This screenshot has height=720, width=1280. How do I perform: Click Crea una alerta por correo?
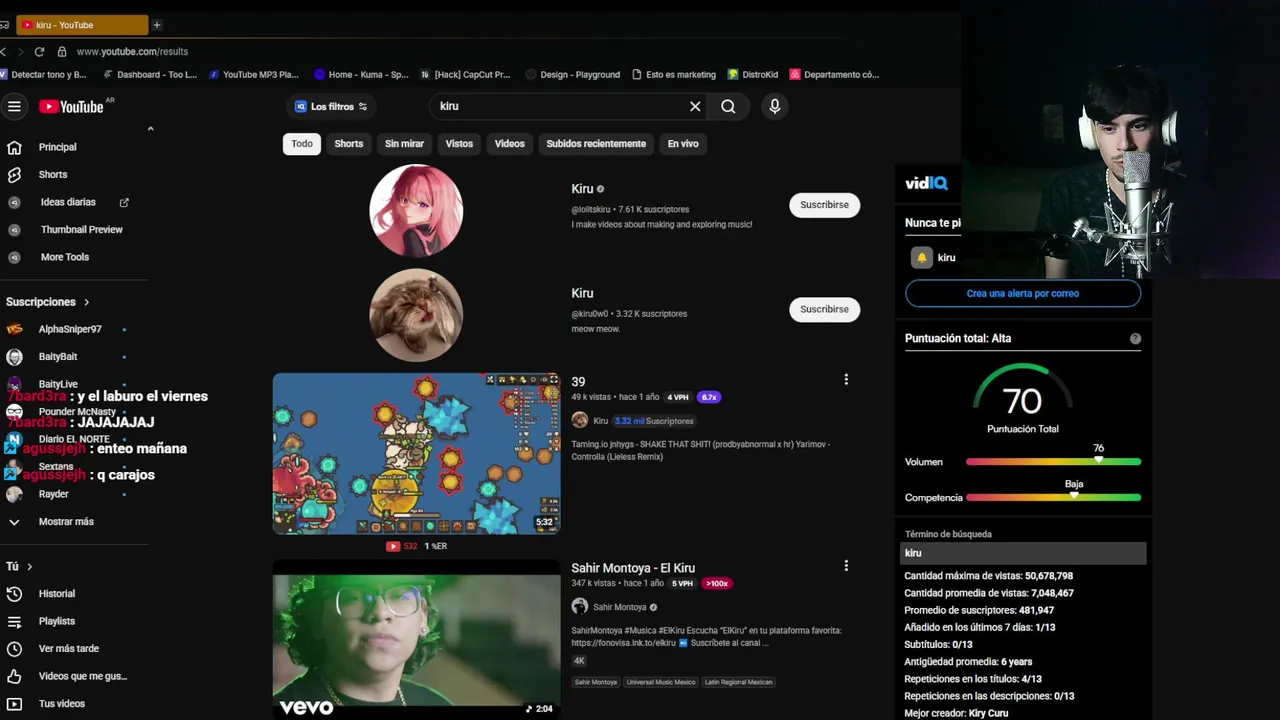coord(1022,294)
